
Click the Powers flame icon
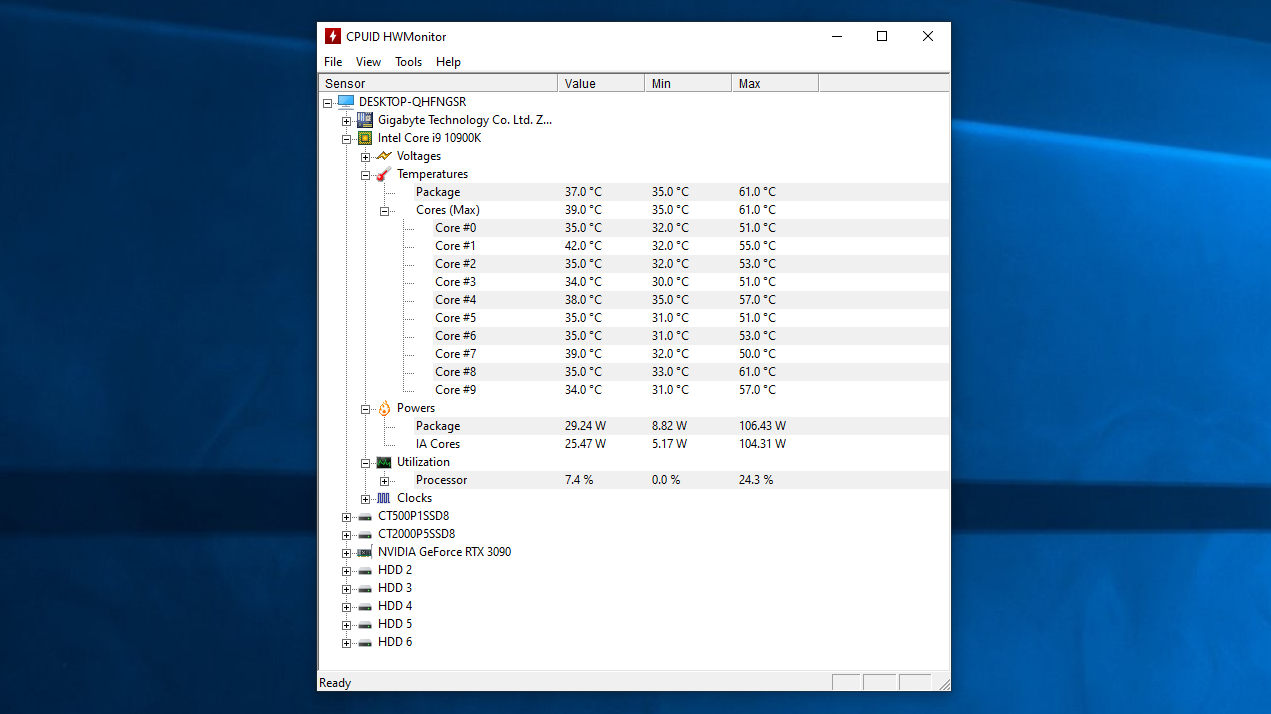(383, 407)
